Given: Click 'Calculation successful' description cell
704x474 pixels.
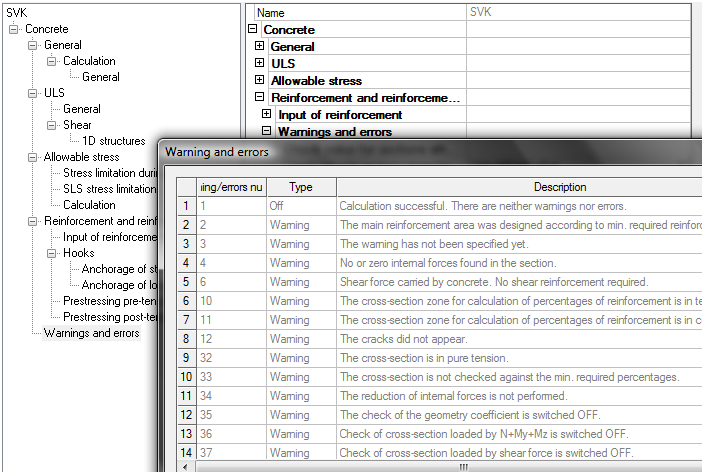Looking at the screenshot, I should 519,206.
